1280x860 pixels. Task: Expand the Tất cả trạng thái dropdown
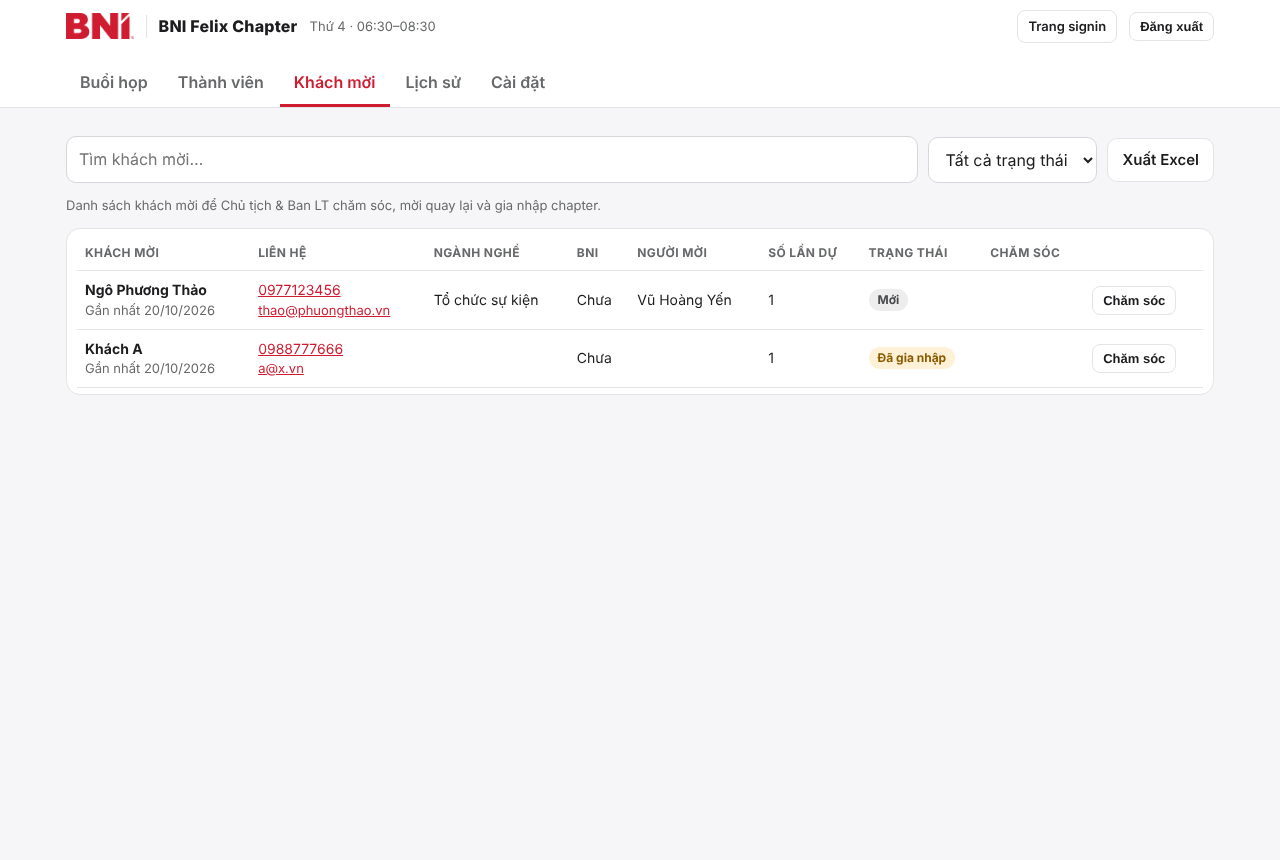pos(1012,160)
